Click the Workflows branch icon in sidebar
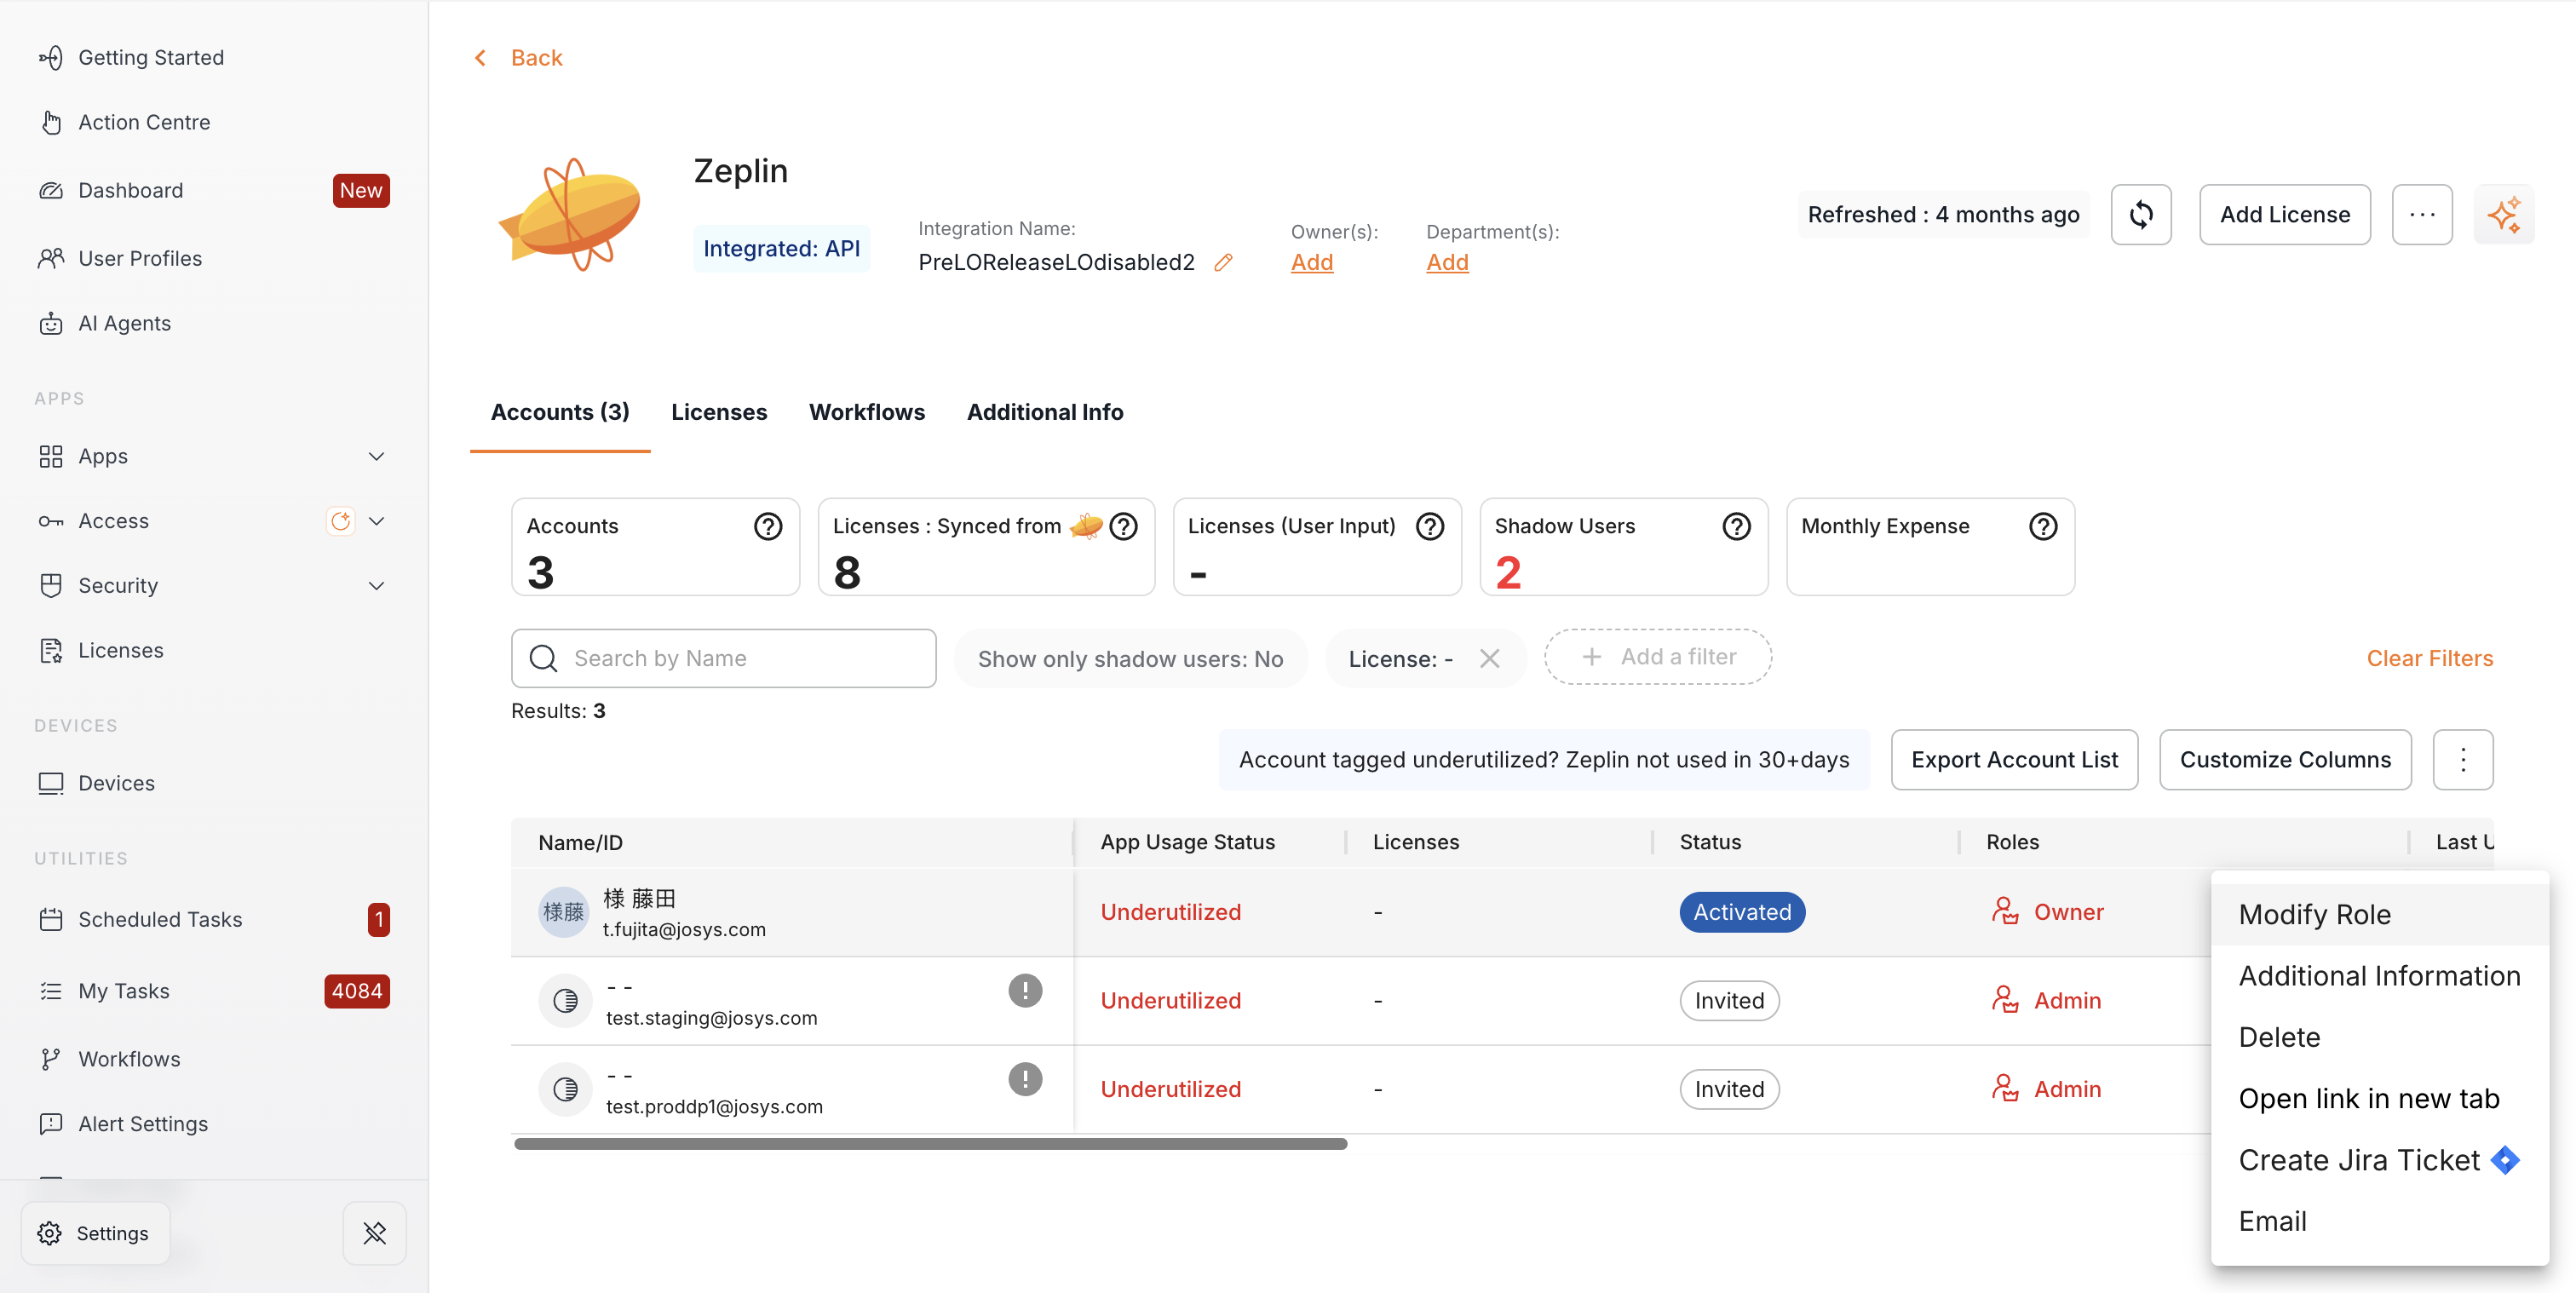This screenshot has width=2576, height=1293. point(51,1059)
